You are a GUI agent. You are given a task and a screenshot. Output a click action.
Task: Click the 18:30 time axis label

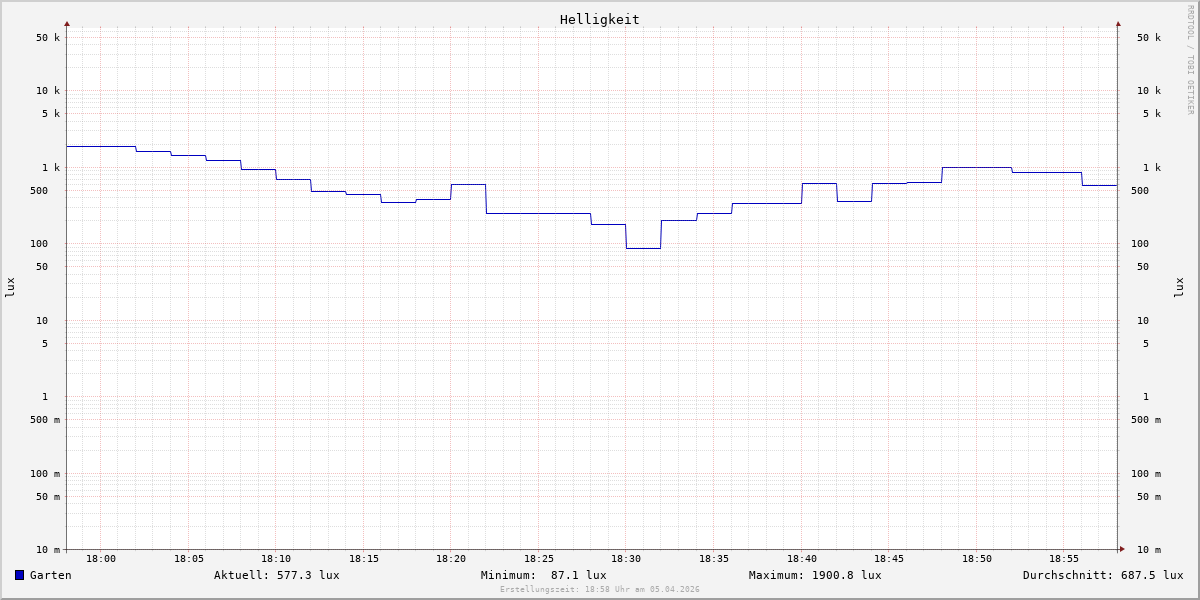click(x=626, y=559)
